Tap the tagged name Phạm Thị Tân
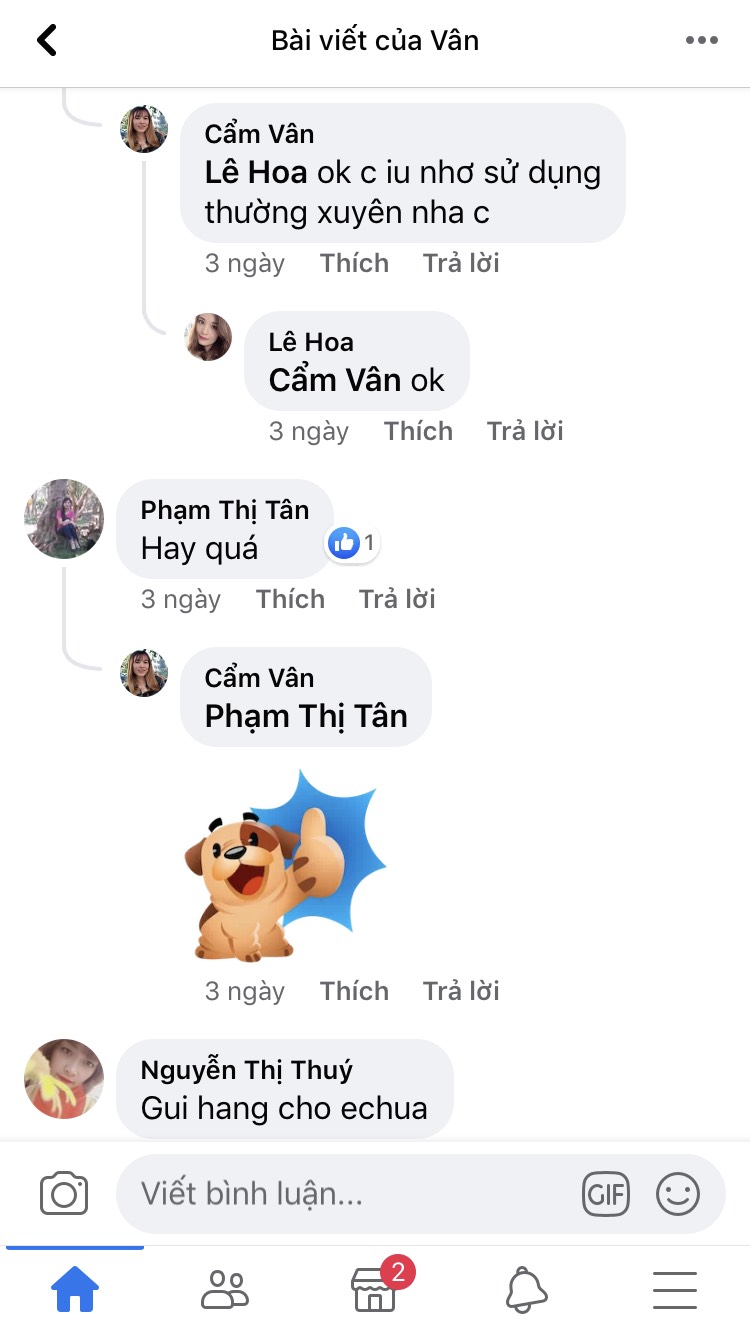The height and width of the screenshot is (1334, 750). [x=306, y=716]
